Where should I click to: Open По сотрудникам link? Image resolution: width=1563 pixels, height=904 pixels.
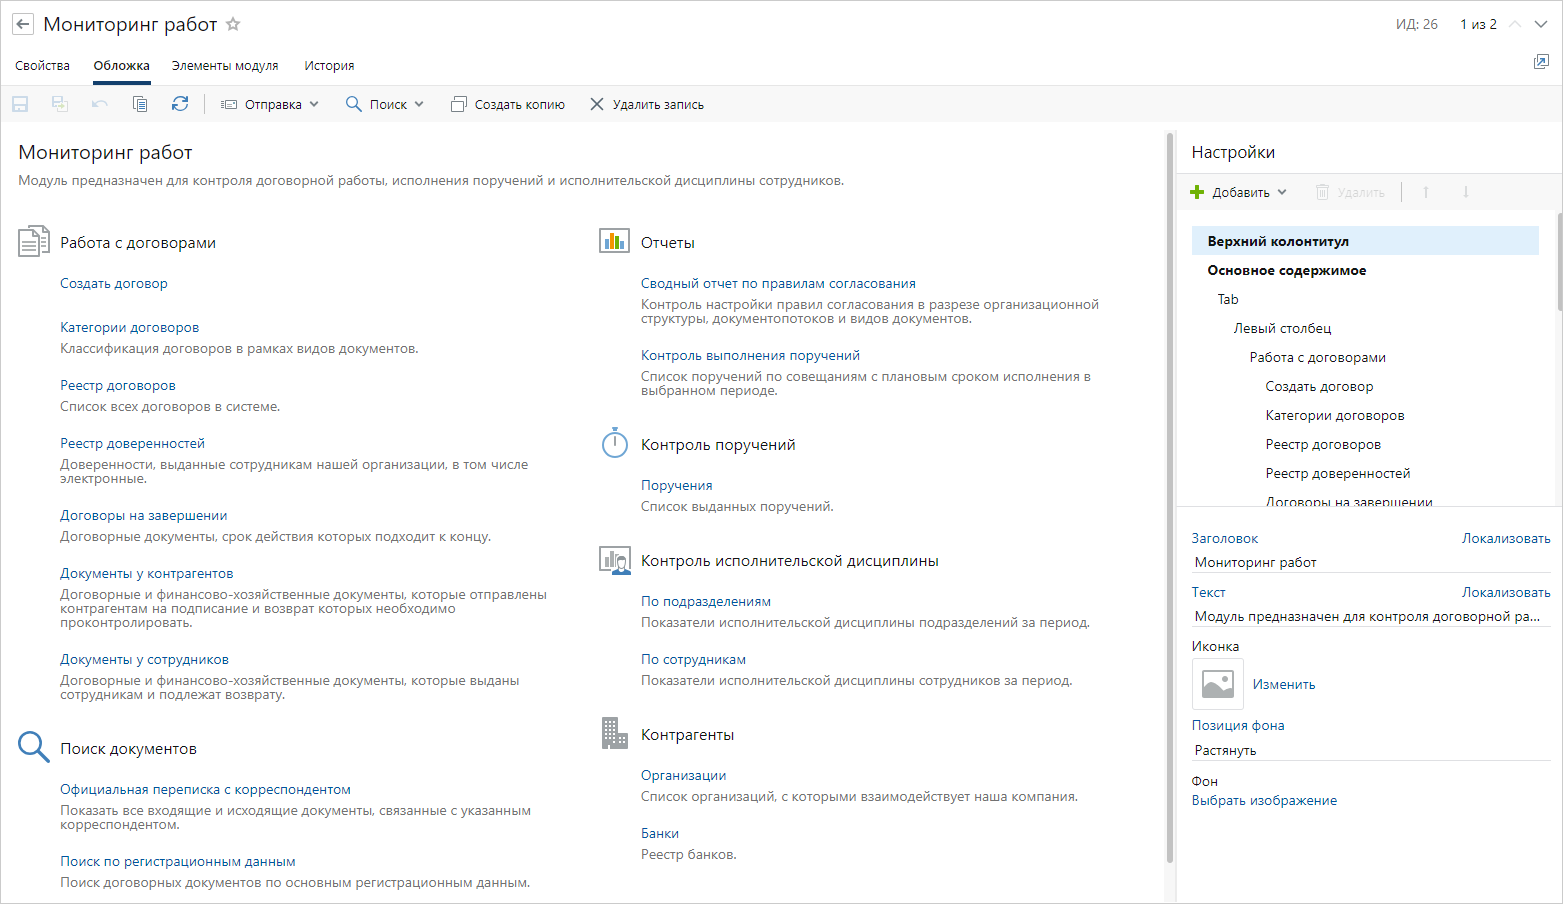[x=694, y=659]
